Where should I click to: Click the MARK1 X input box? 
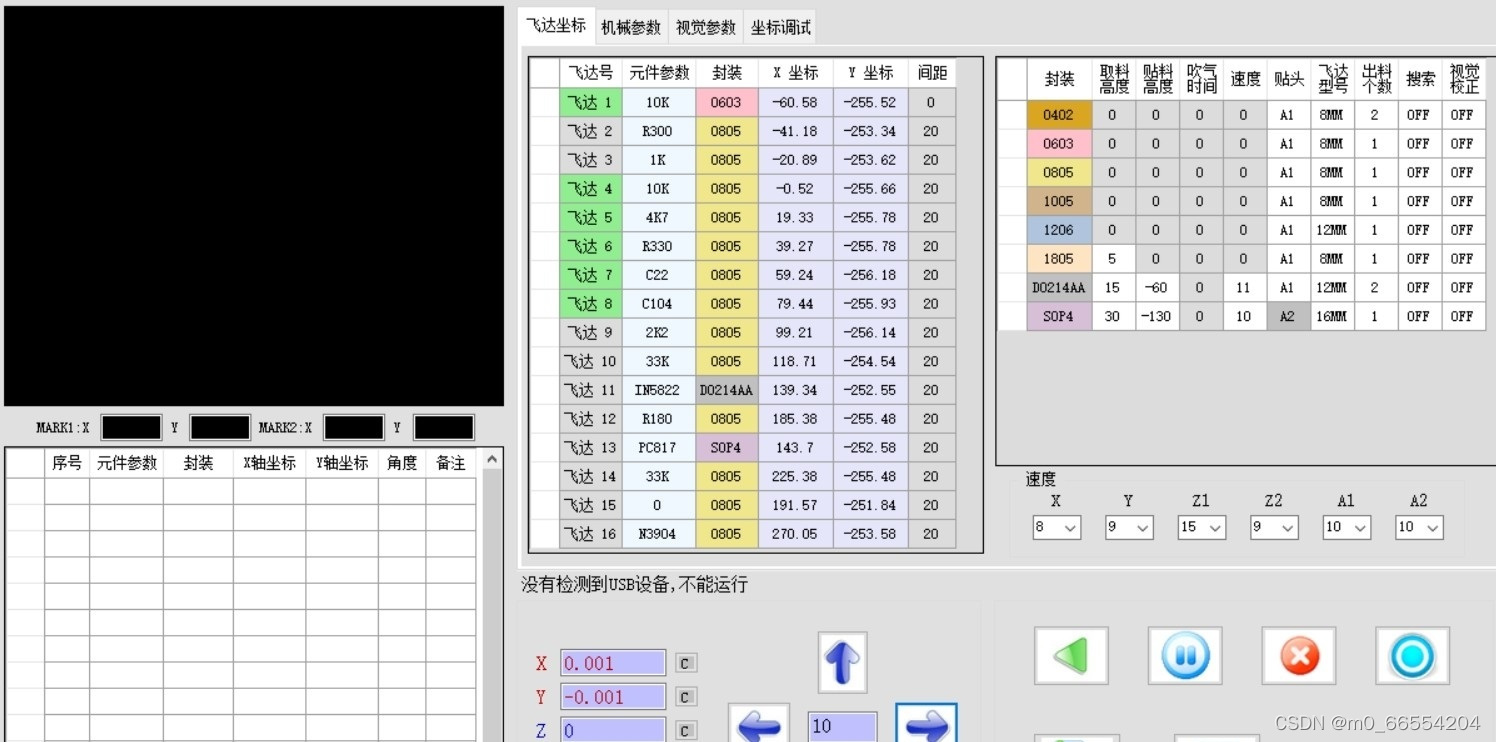131,428
